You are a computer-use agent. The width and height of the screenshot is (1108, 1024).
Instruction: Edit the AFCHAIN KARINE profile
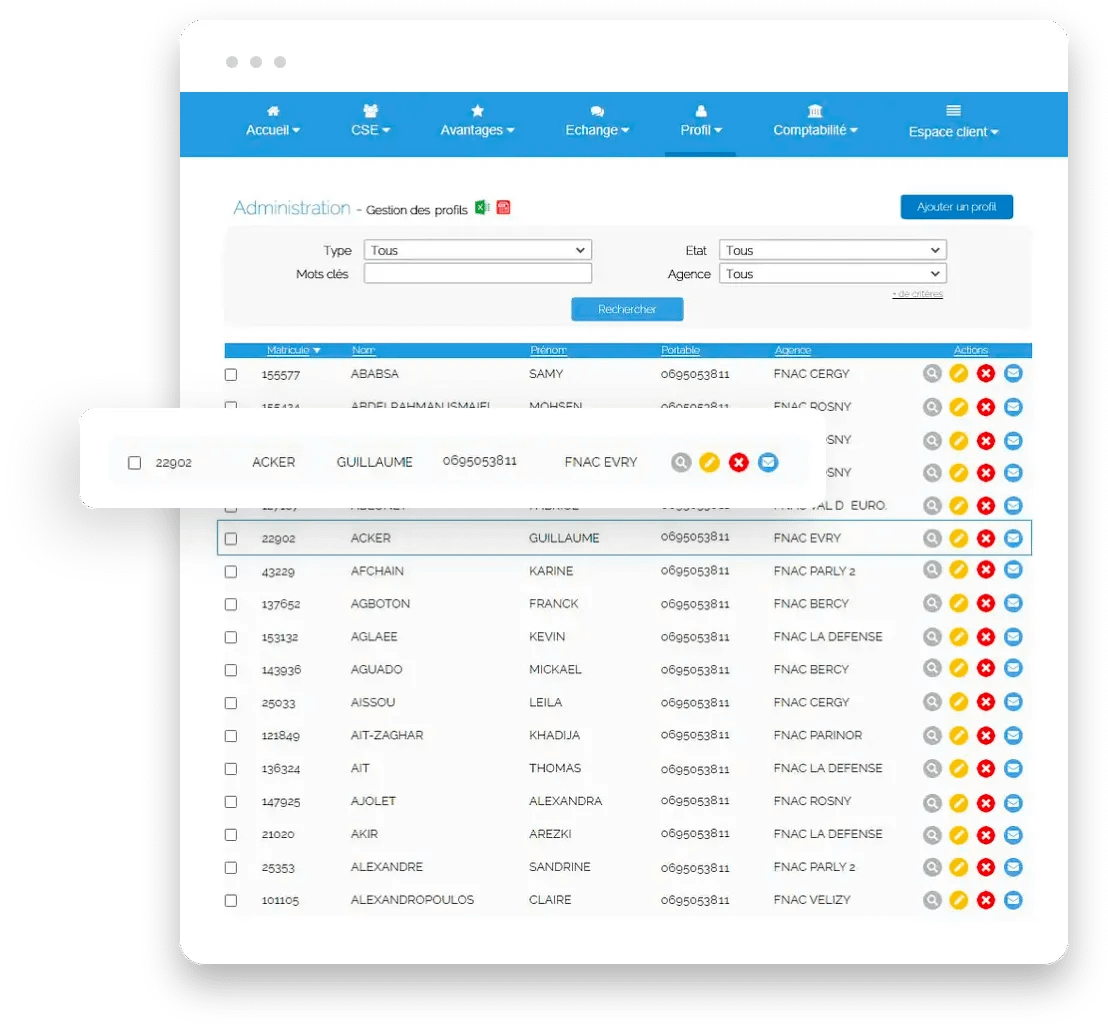tap(959, 570)
